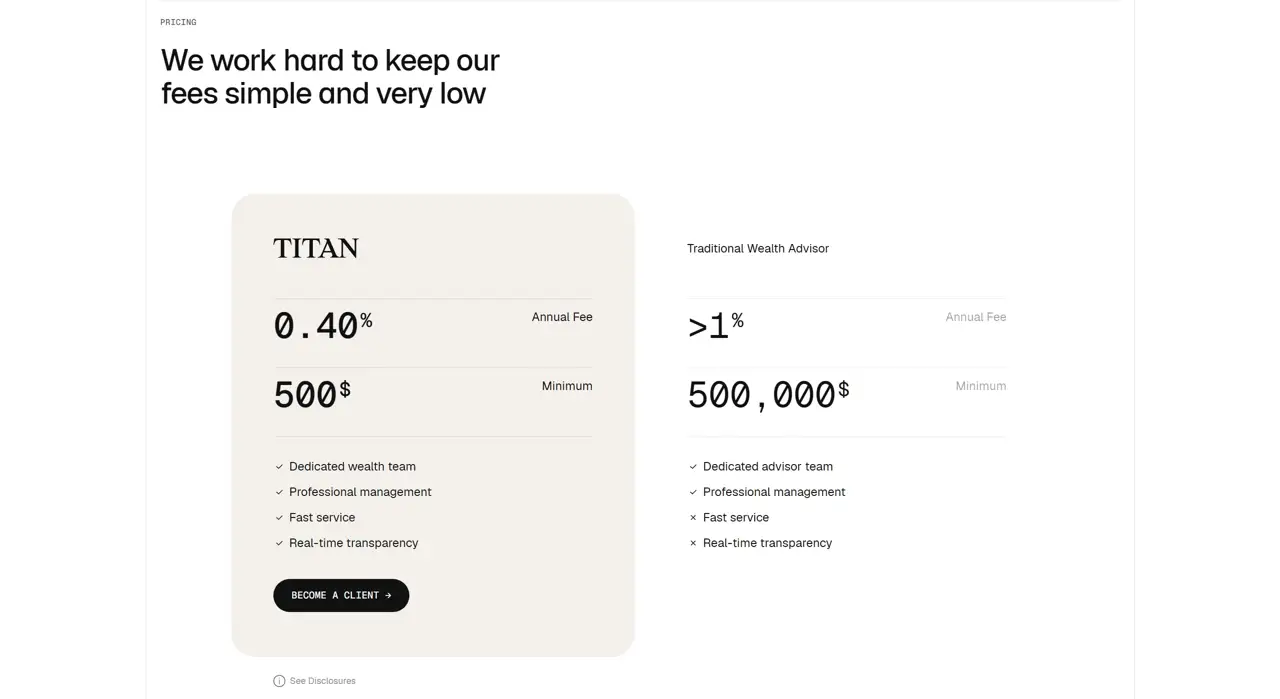The width and height of the screenshot is (1280, 699).
Task: Click checkmark icon next to Dedicated wealth team
Action: (x=279, y=467)
